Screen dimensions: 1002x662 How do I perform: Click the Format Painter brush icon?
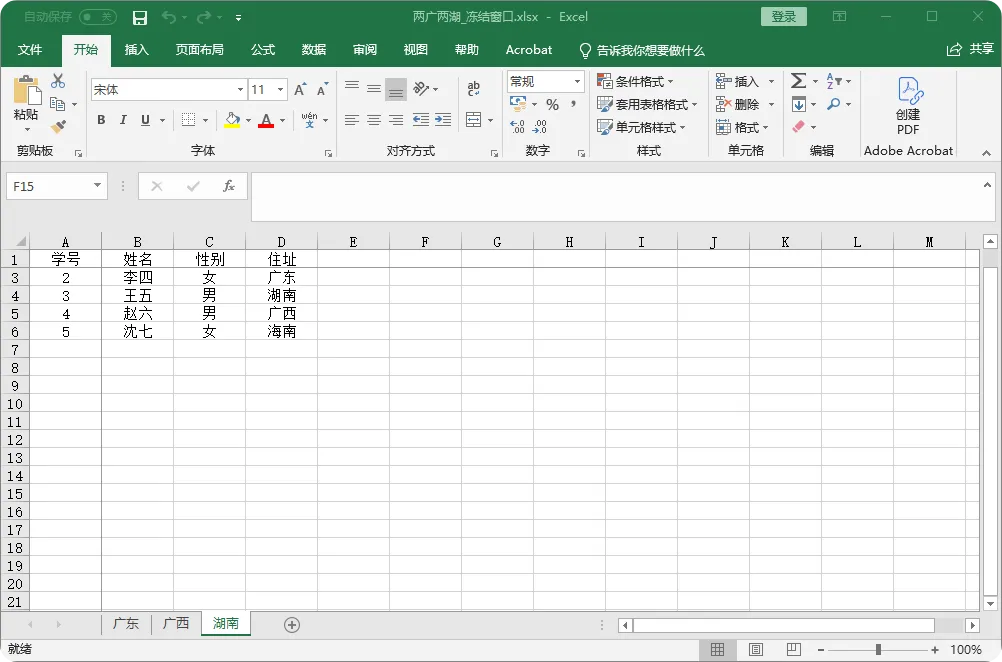point(58,127)
